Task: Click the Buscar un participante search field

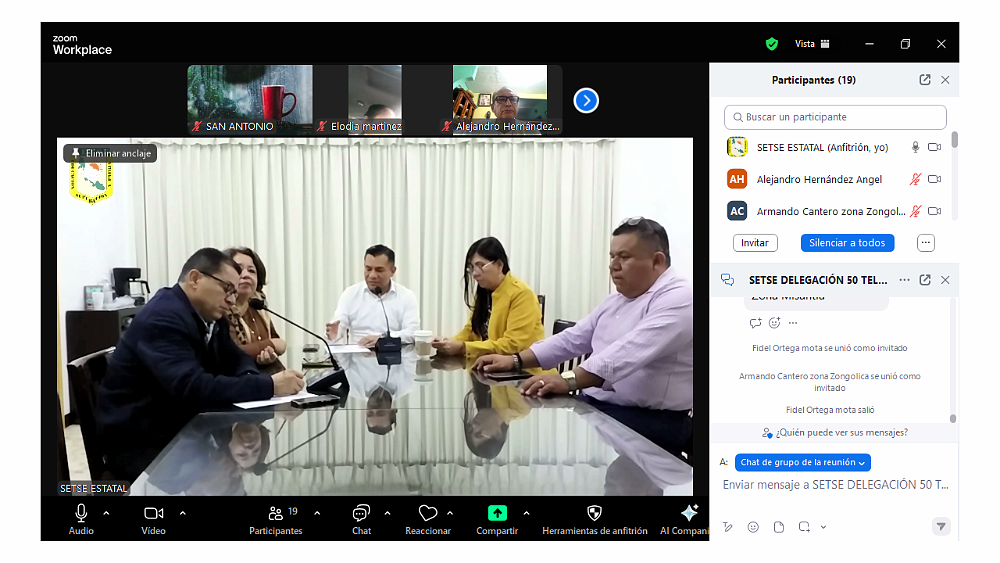Action: [835, 117]
